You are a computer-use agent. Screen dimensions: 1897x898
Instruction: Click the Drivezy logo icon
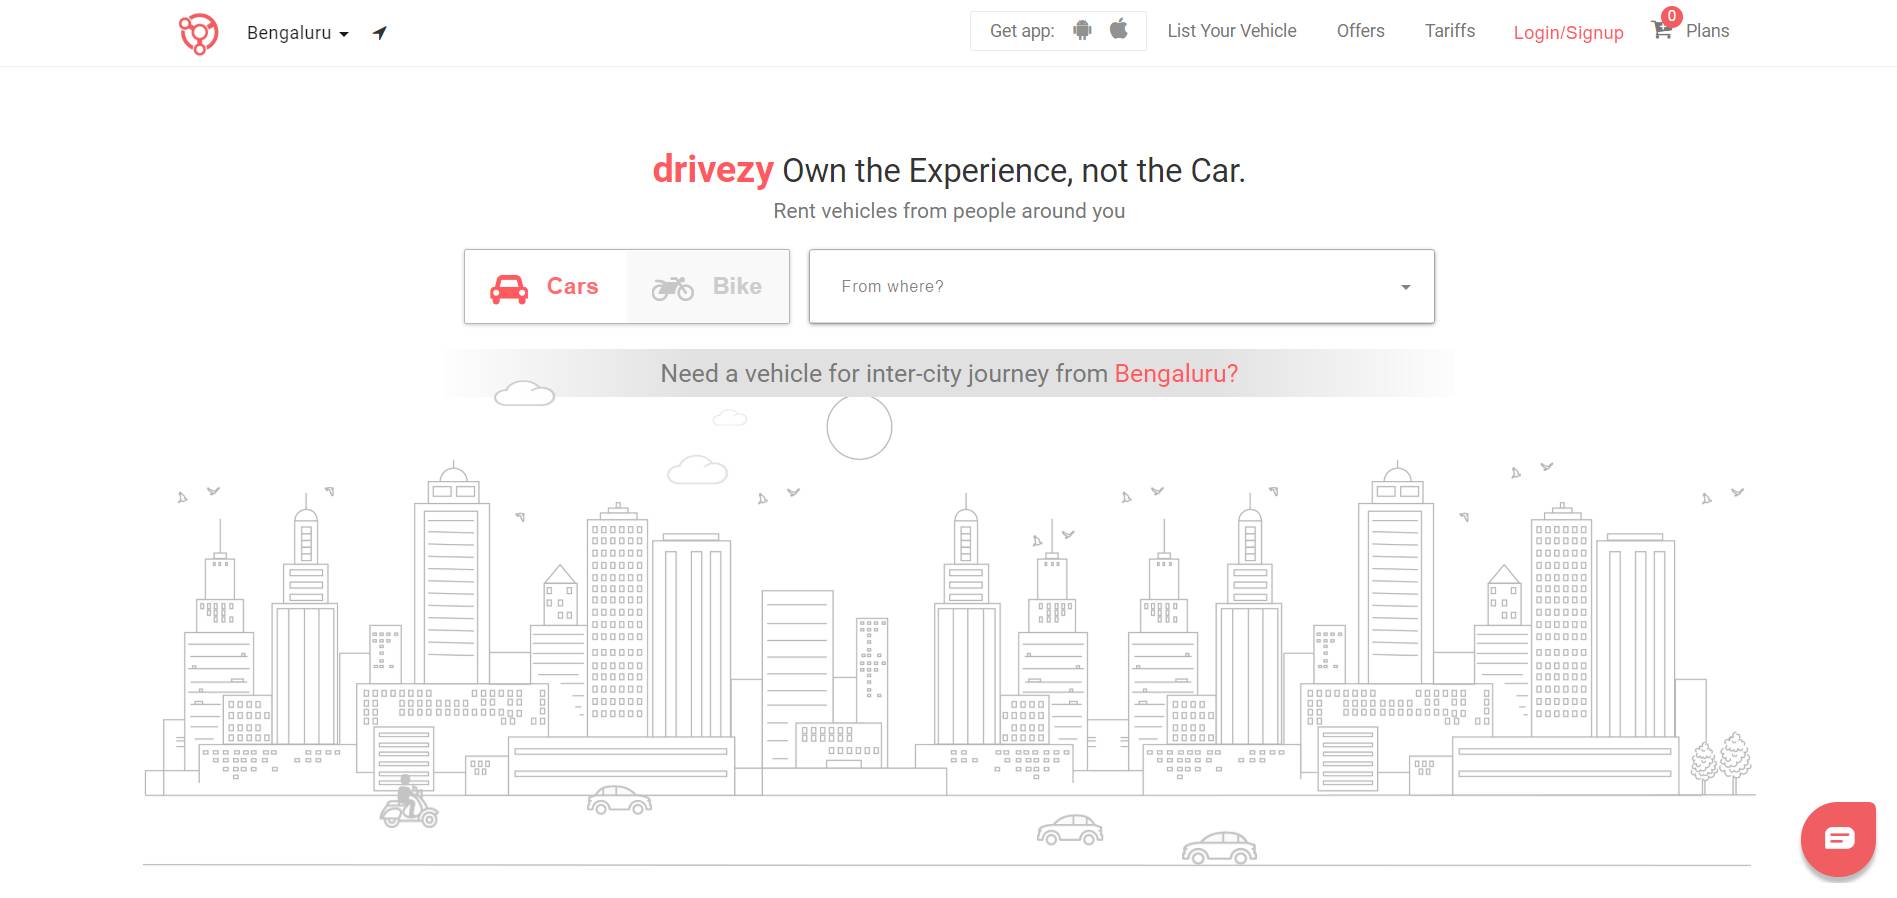[198, 33]
